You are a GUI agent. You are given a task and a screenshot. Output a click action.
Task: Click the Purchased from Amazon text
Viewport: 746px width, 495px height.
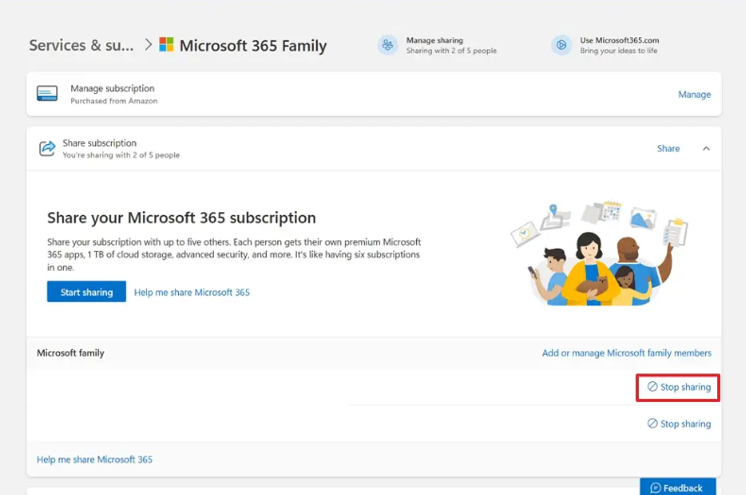click(114, 101)
